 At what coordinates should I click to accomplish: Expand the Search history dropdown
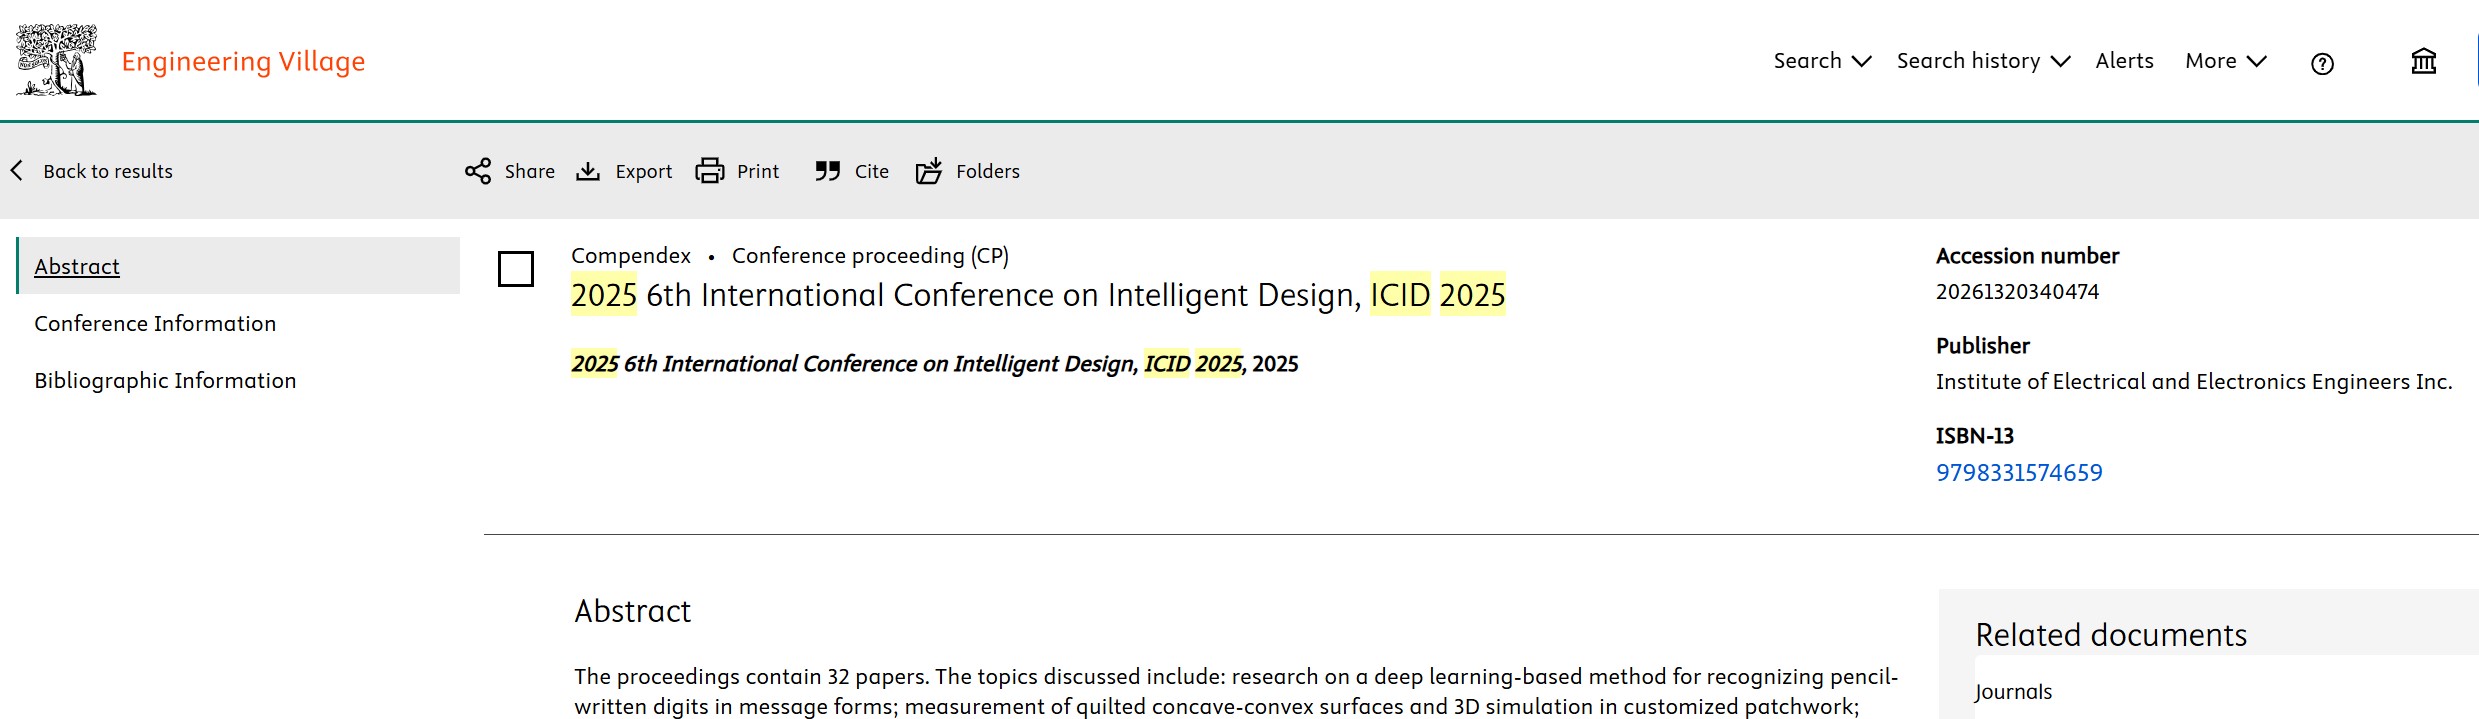[x=1983, y=61]
